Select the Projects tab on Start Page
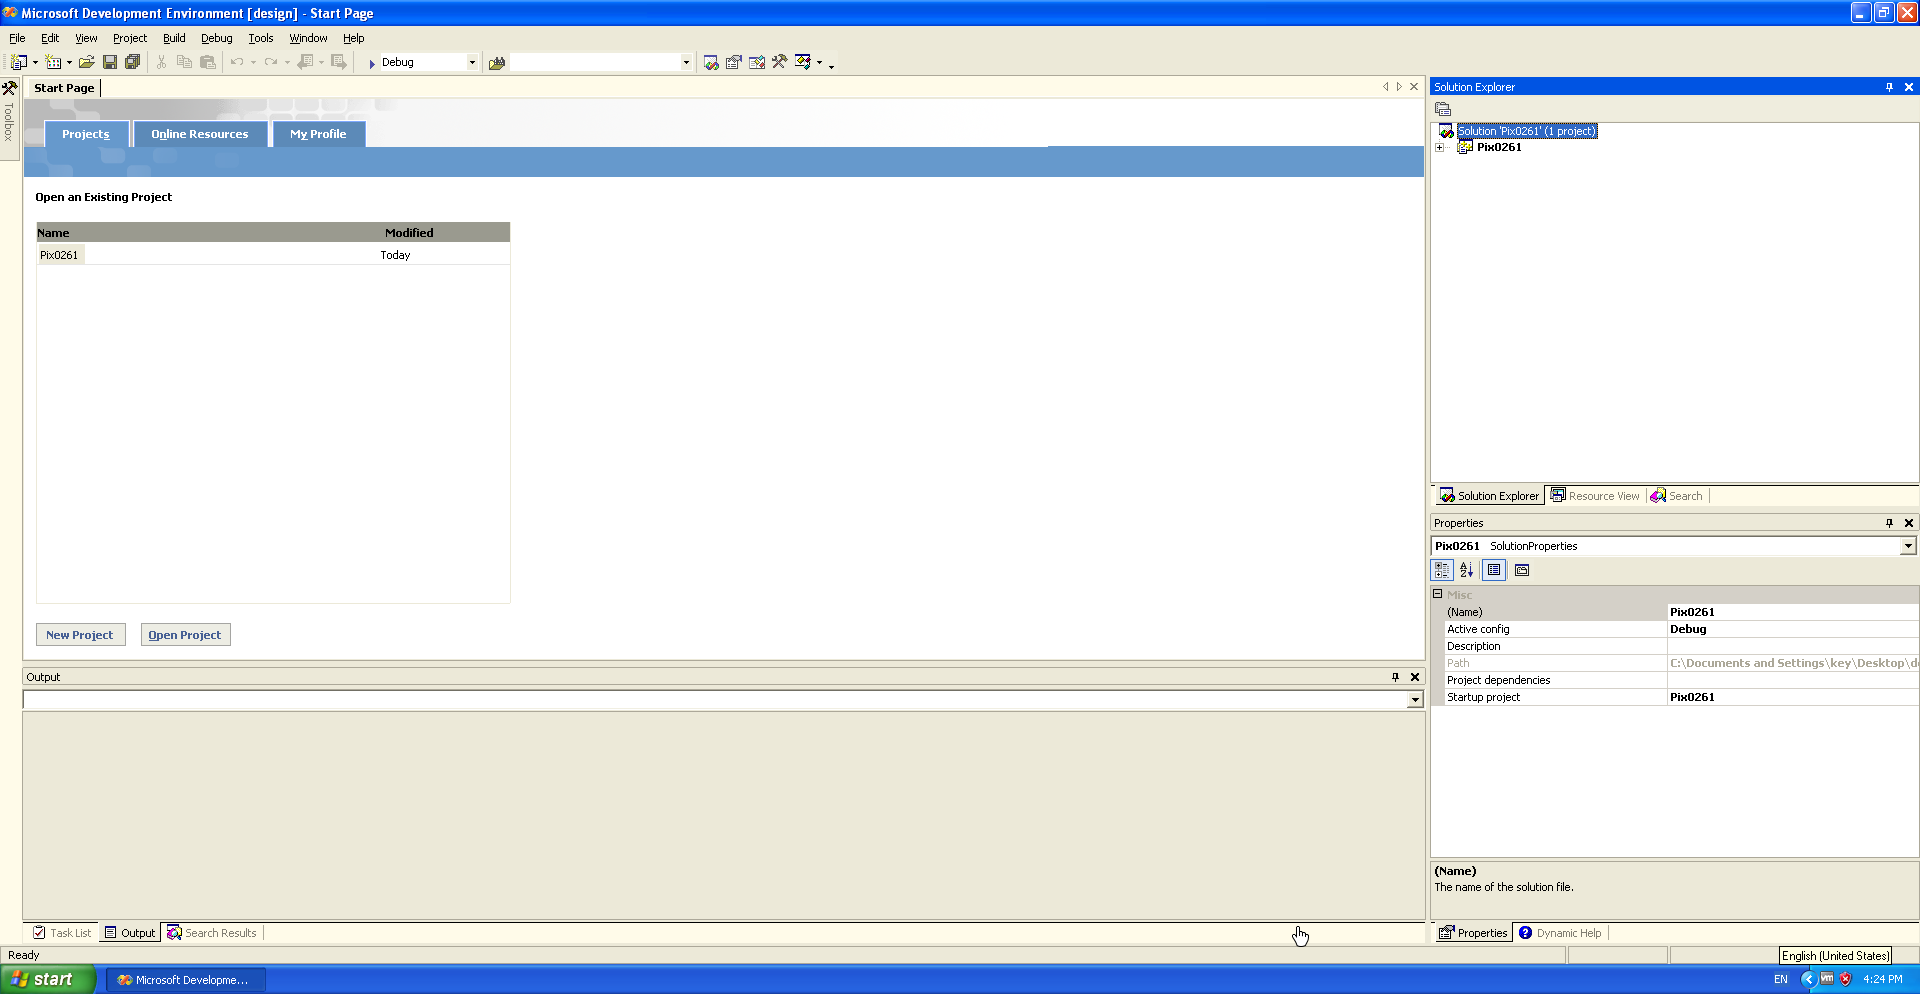Screen dimensions: 1920x994 (x=86, y=134)
